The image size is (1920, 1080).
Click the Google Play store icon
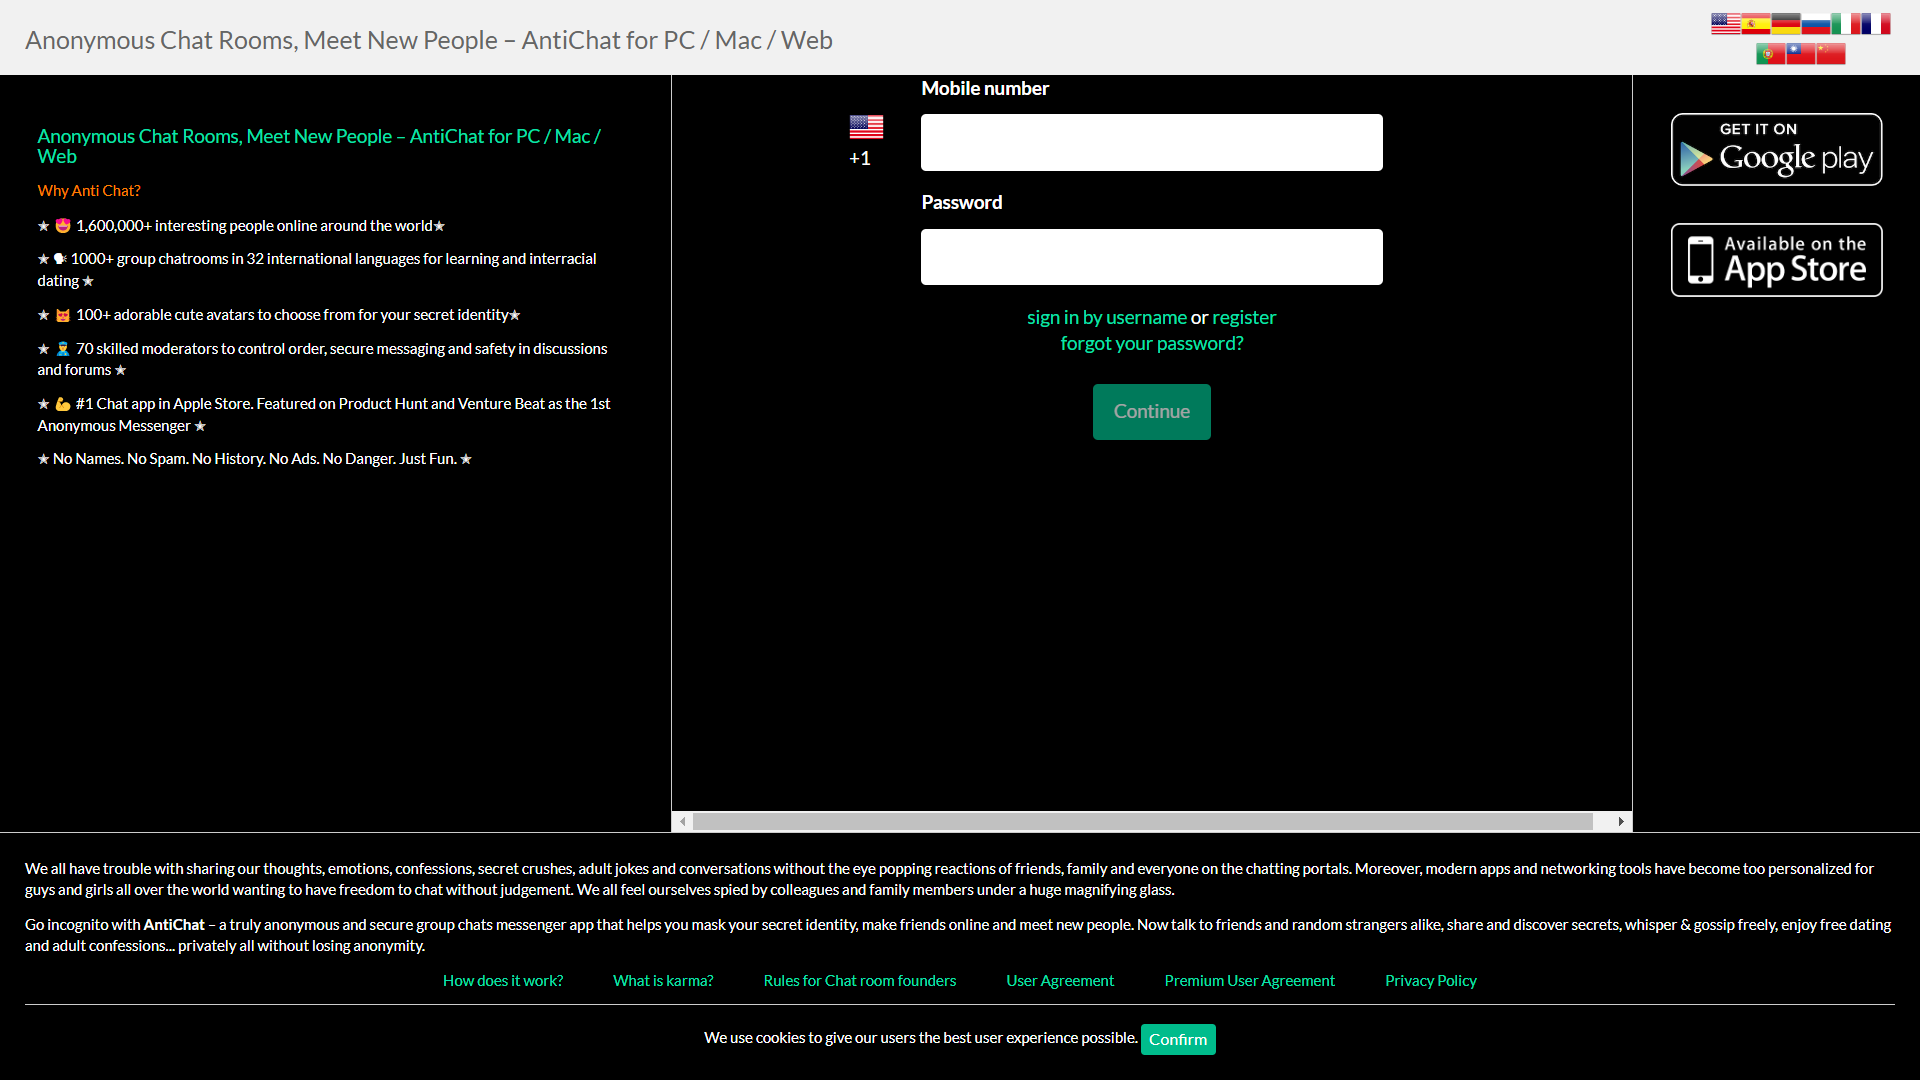pos(1778,149)
